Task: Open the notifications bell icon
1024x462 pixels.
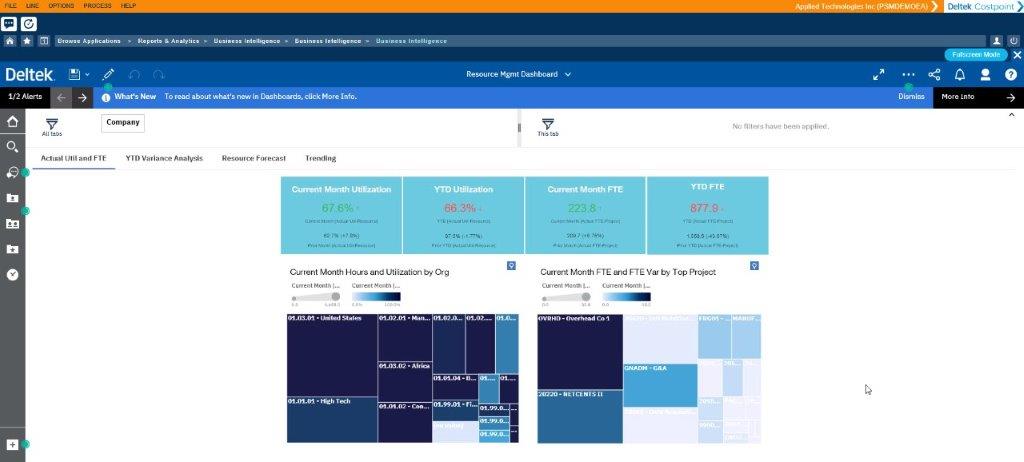Action: 960,75
